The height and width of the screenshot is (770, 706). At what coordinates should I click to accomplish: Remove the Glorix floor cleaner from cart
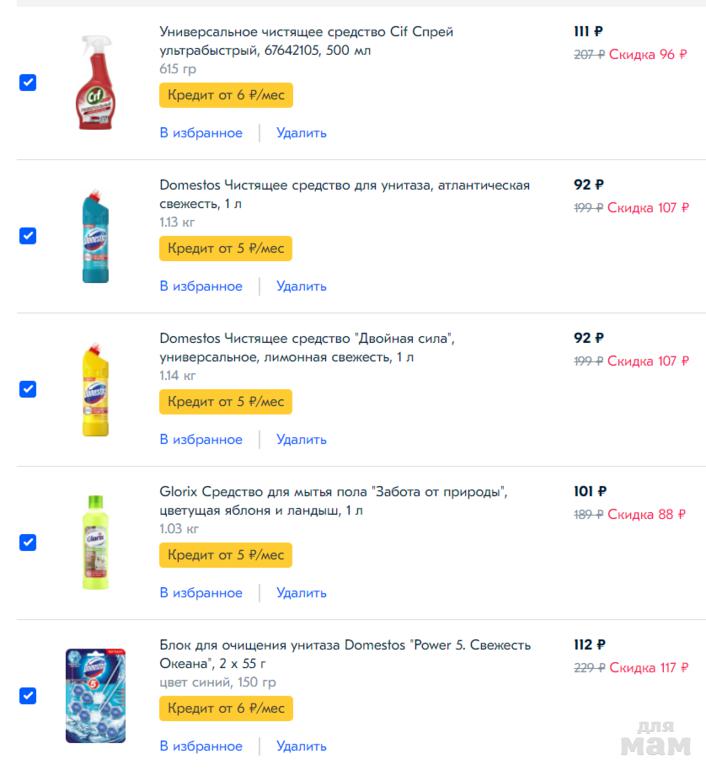click(301, 593)
